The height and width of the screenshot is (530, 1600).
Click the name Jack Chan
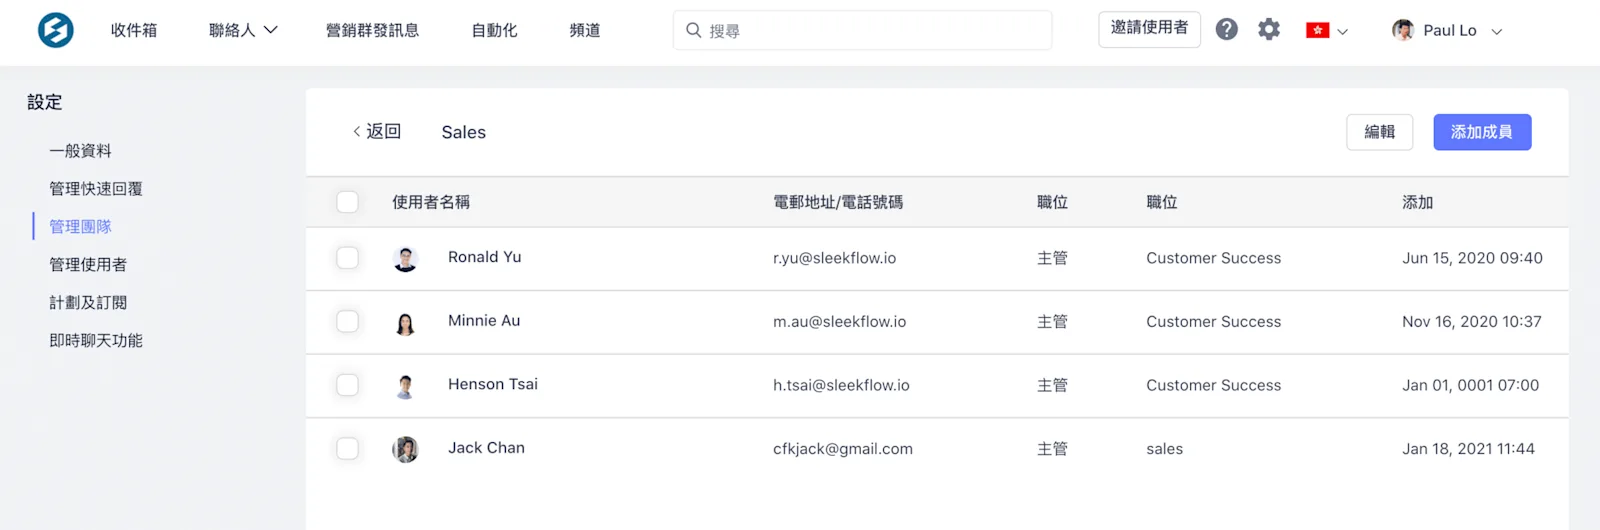pos(486,448)
